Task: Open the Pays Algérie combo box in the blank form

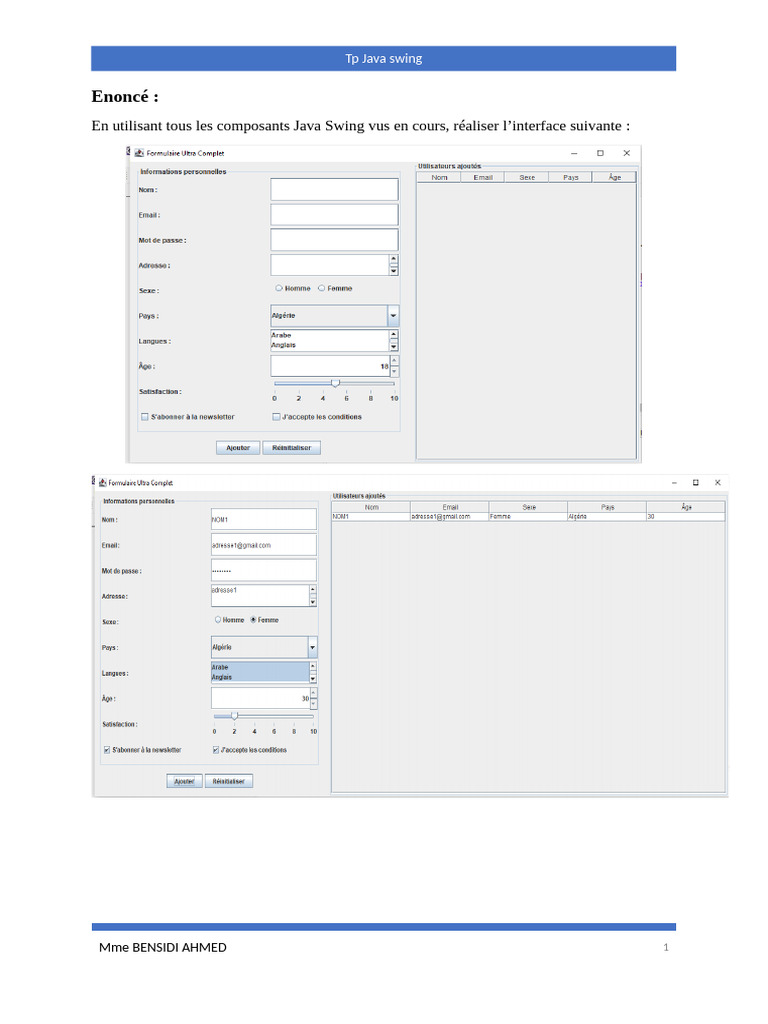Action: pos(334,315)
